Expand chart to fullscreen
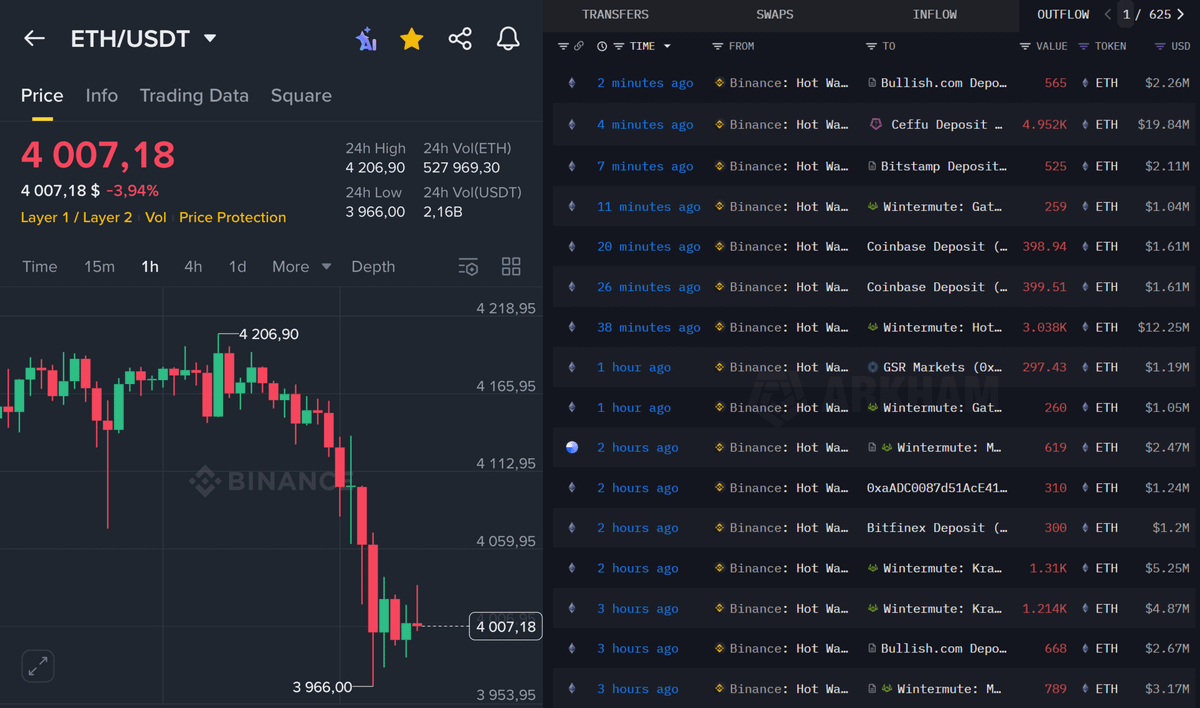Image resolution: width=1200 pixels, height=708 pixels. [x=38, y=666]
